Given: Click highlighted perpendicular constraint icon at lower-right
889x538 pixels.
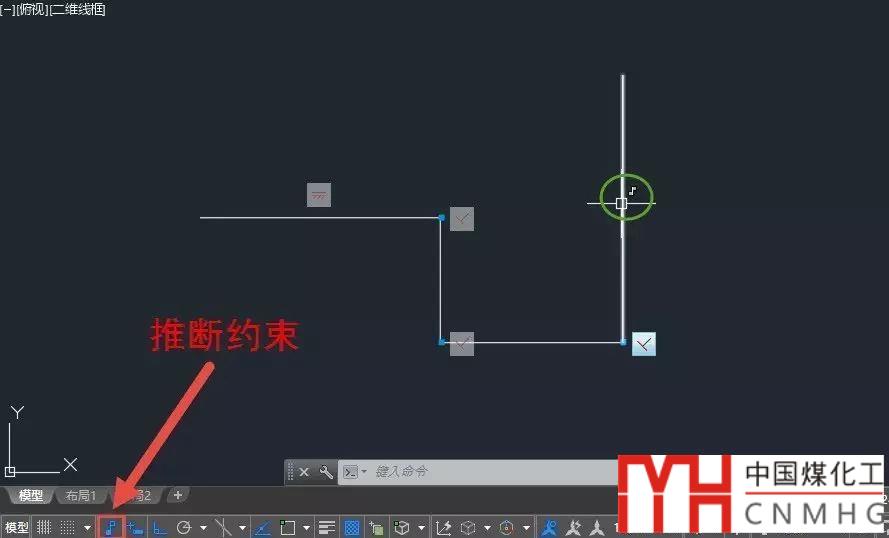Looking at the screenshot, I should (644, 344).
